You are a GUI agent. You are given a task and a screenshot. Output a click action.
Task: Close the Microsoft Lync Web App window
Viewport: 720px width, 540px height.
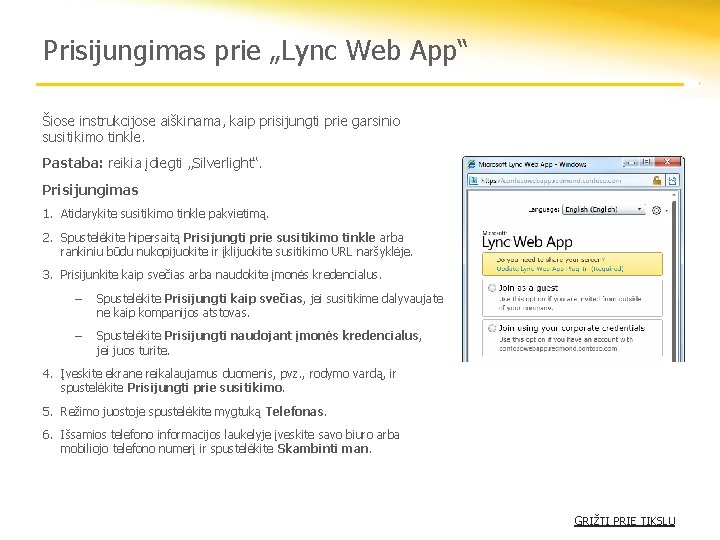tap(668, 162)
